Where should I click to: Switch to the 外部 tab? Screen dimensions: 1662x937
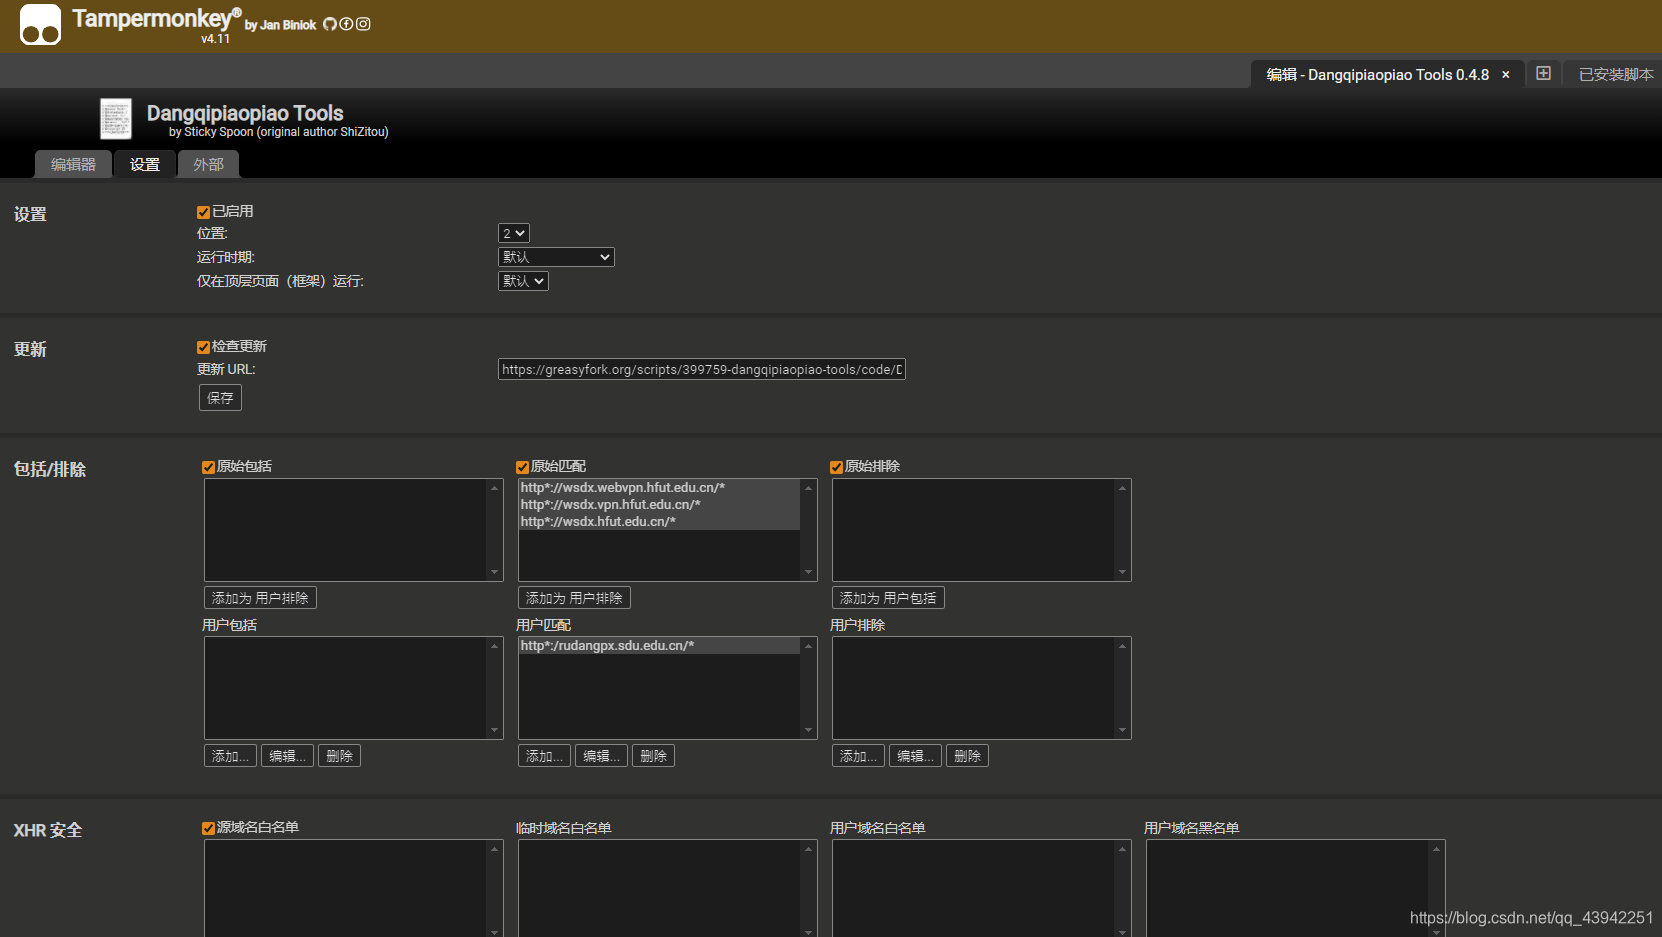[x=208, y=164]
